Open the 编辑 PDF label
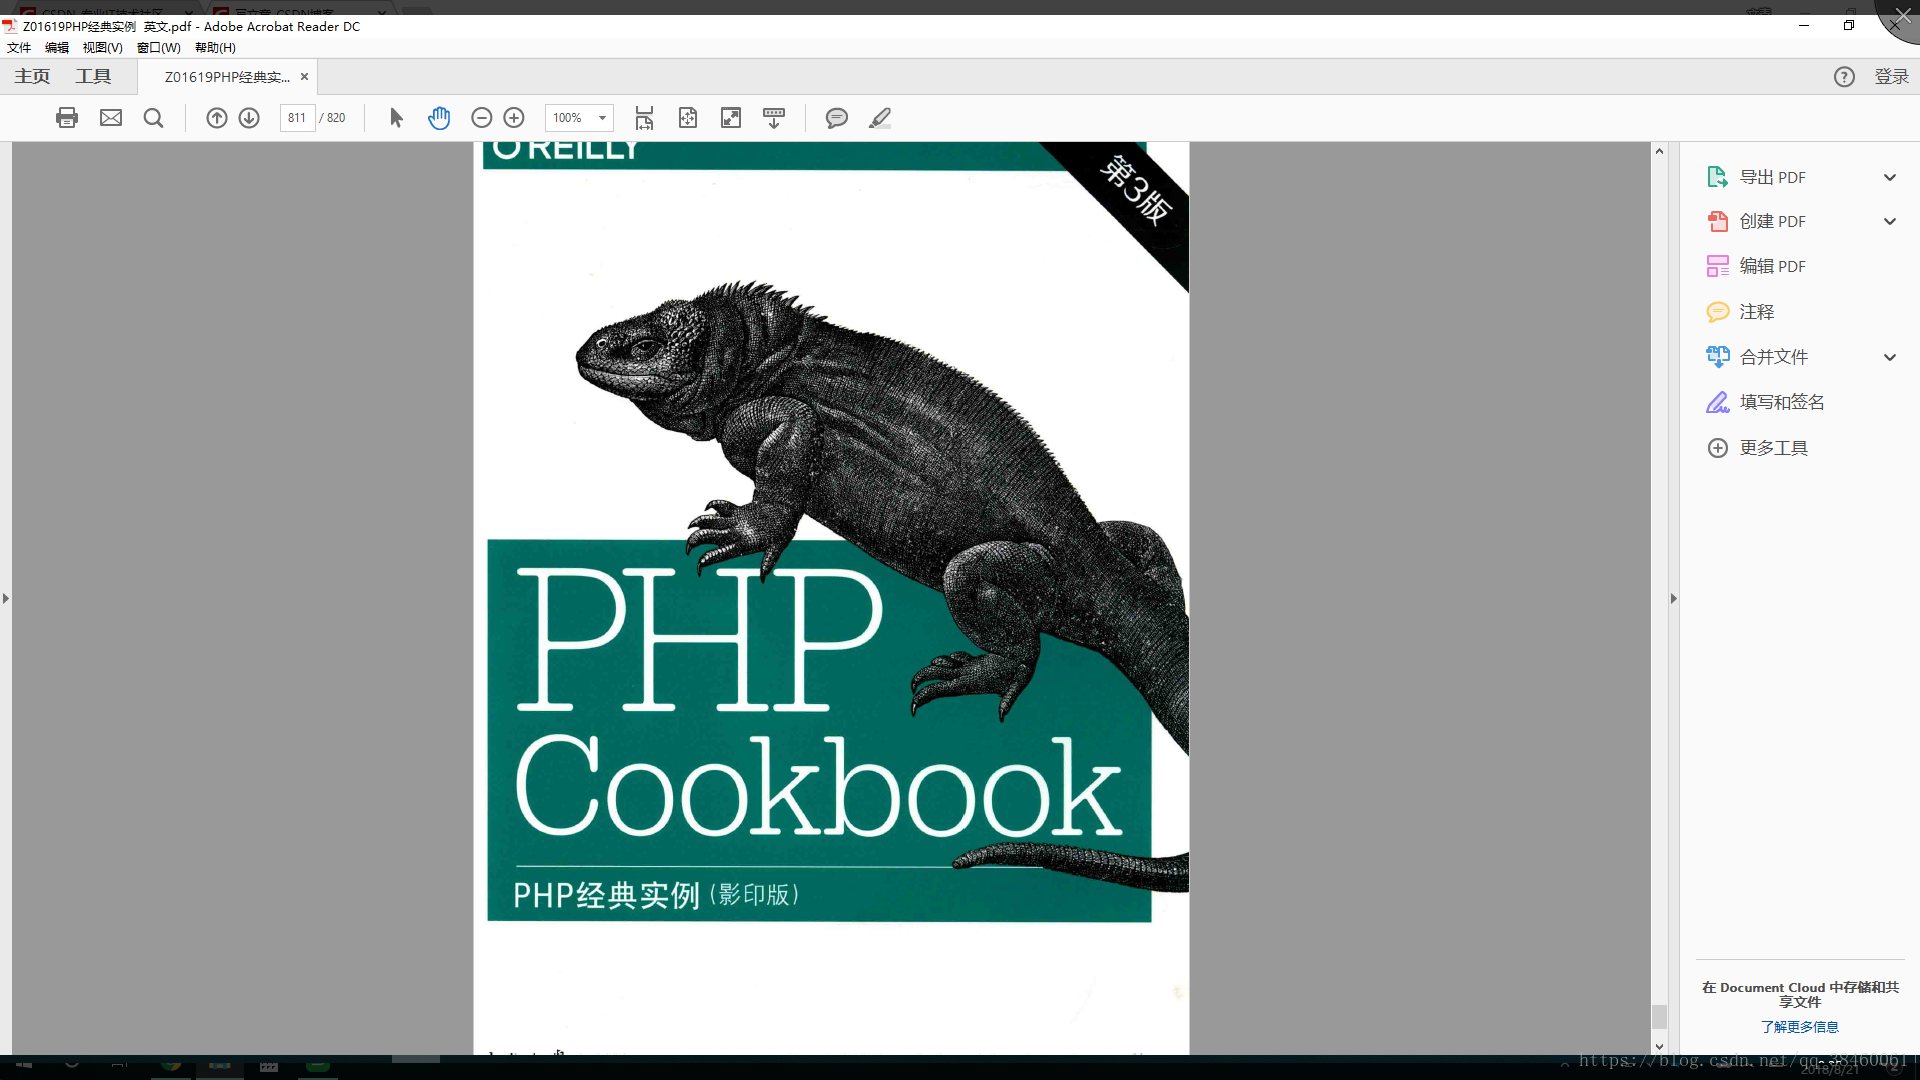This screenshot has width=1920, height=1080. coord(1772,266)
